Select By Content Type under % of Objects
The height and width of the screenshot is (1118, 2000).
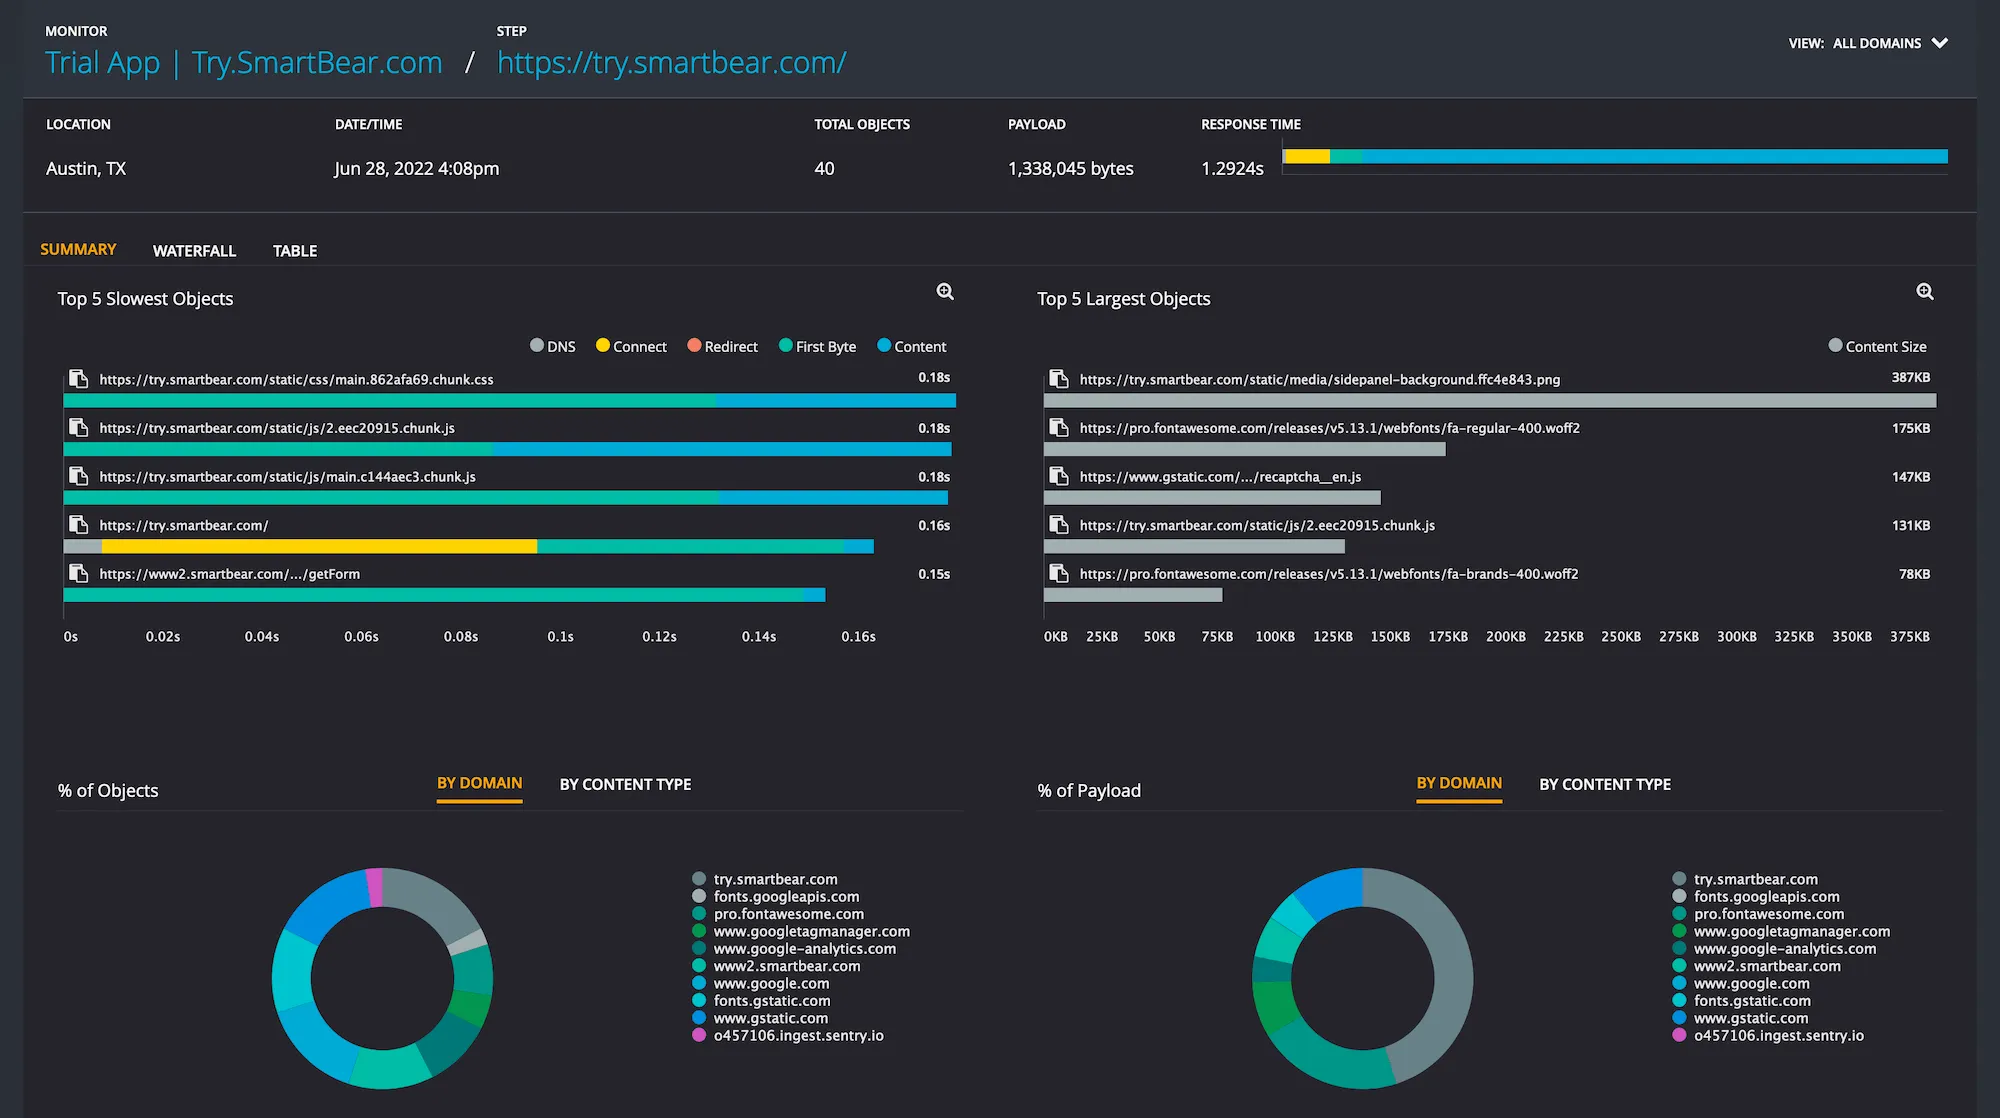click(625, 784)
